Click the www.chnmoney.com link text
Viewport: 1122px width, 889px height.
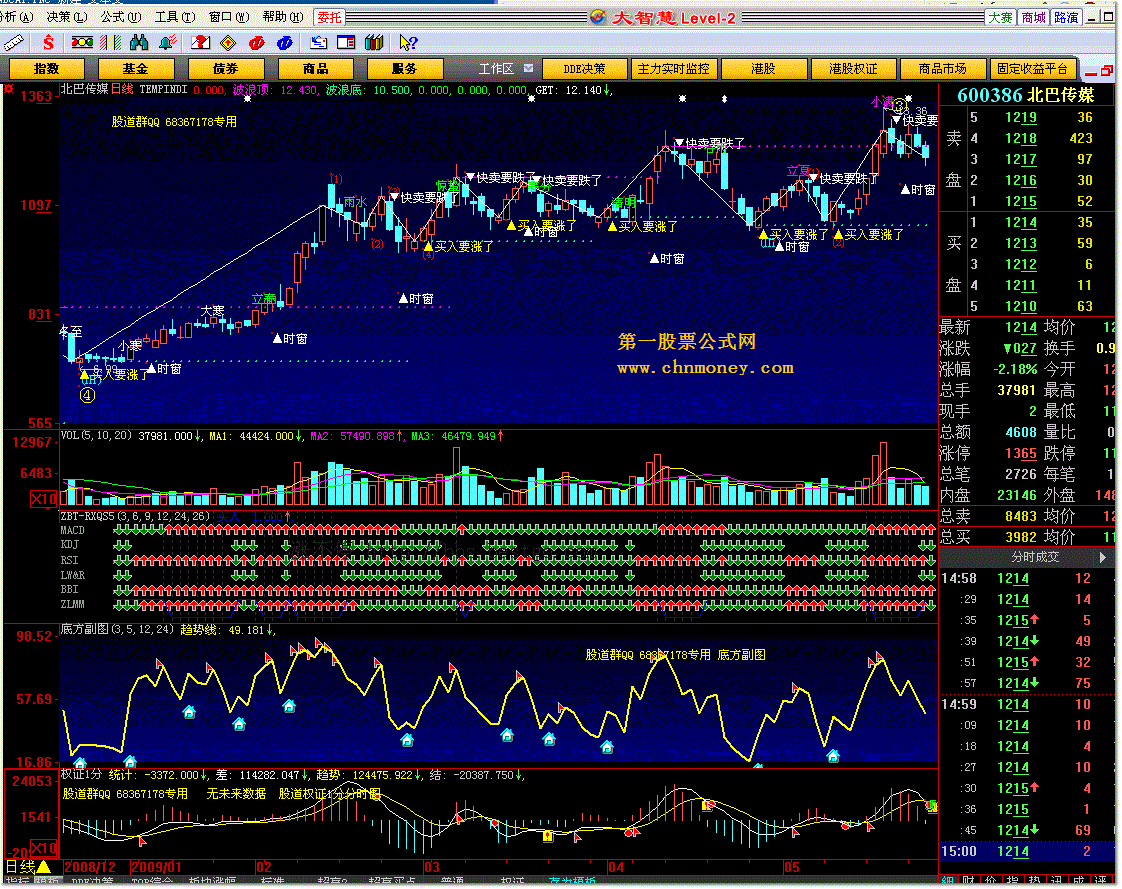[x=706, y=368]
